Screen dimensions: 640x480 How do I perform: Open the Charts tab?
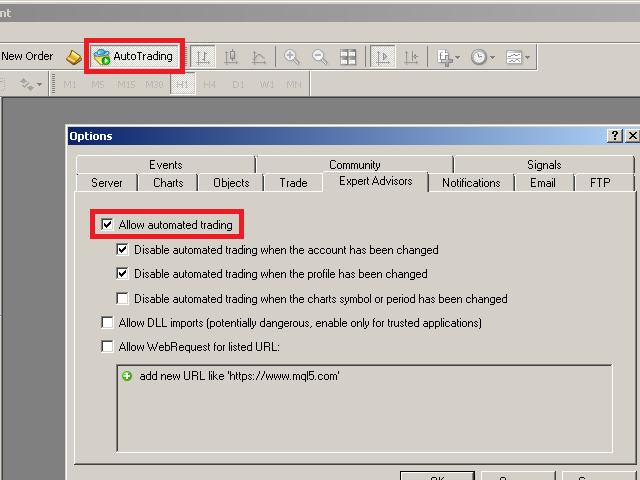pos(168,182)
